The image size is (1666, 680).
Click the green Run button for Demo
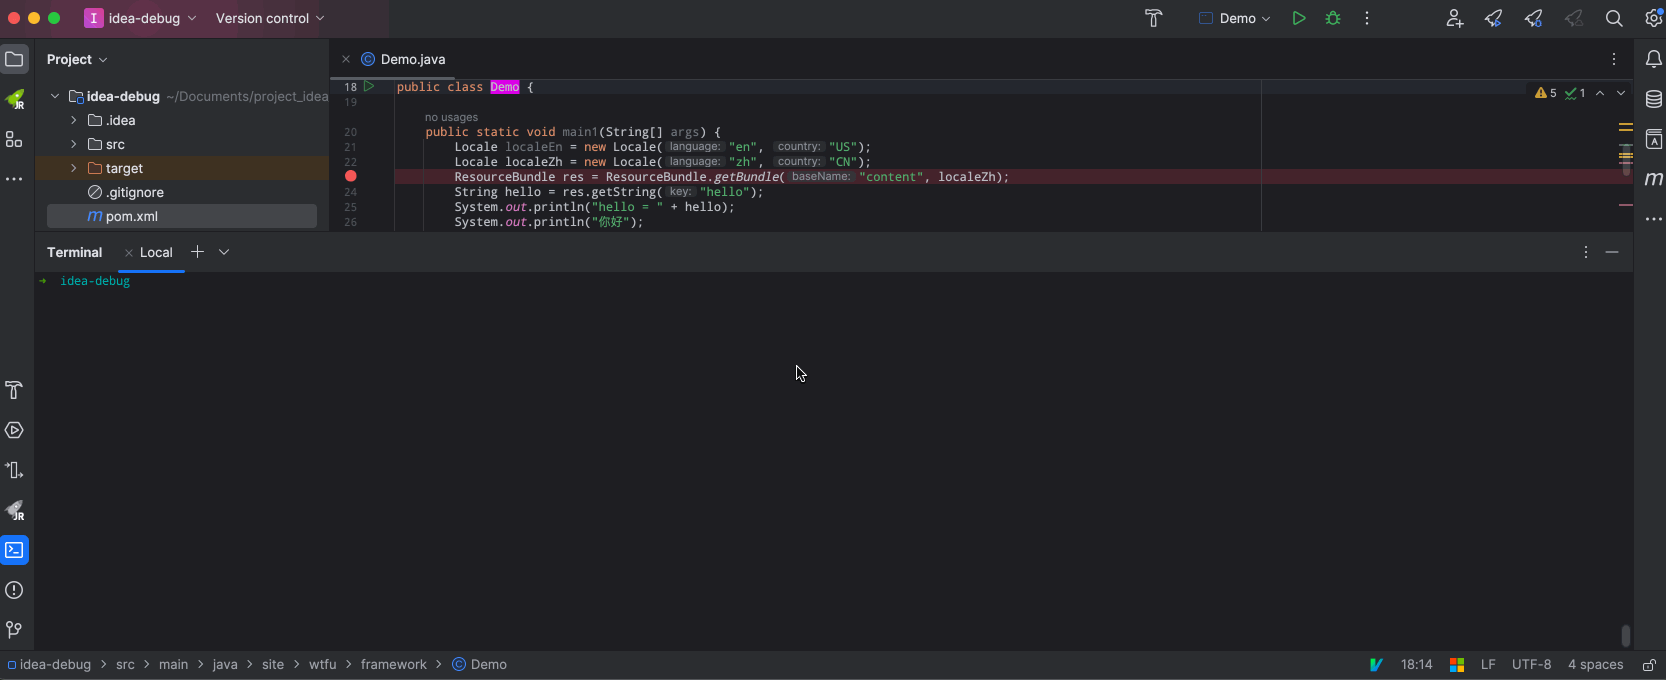tap(1298, 18)
